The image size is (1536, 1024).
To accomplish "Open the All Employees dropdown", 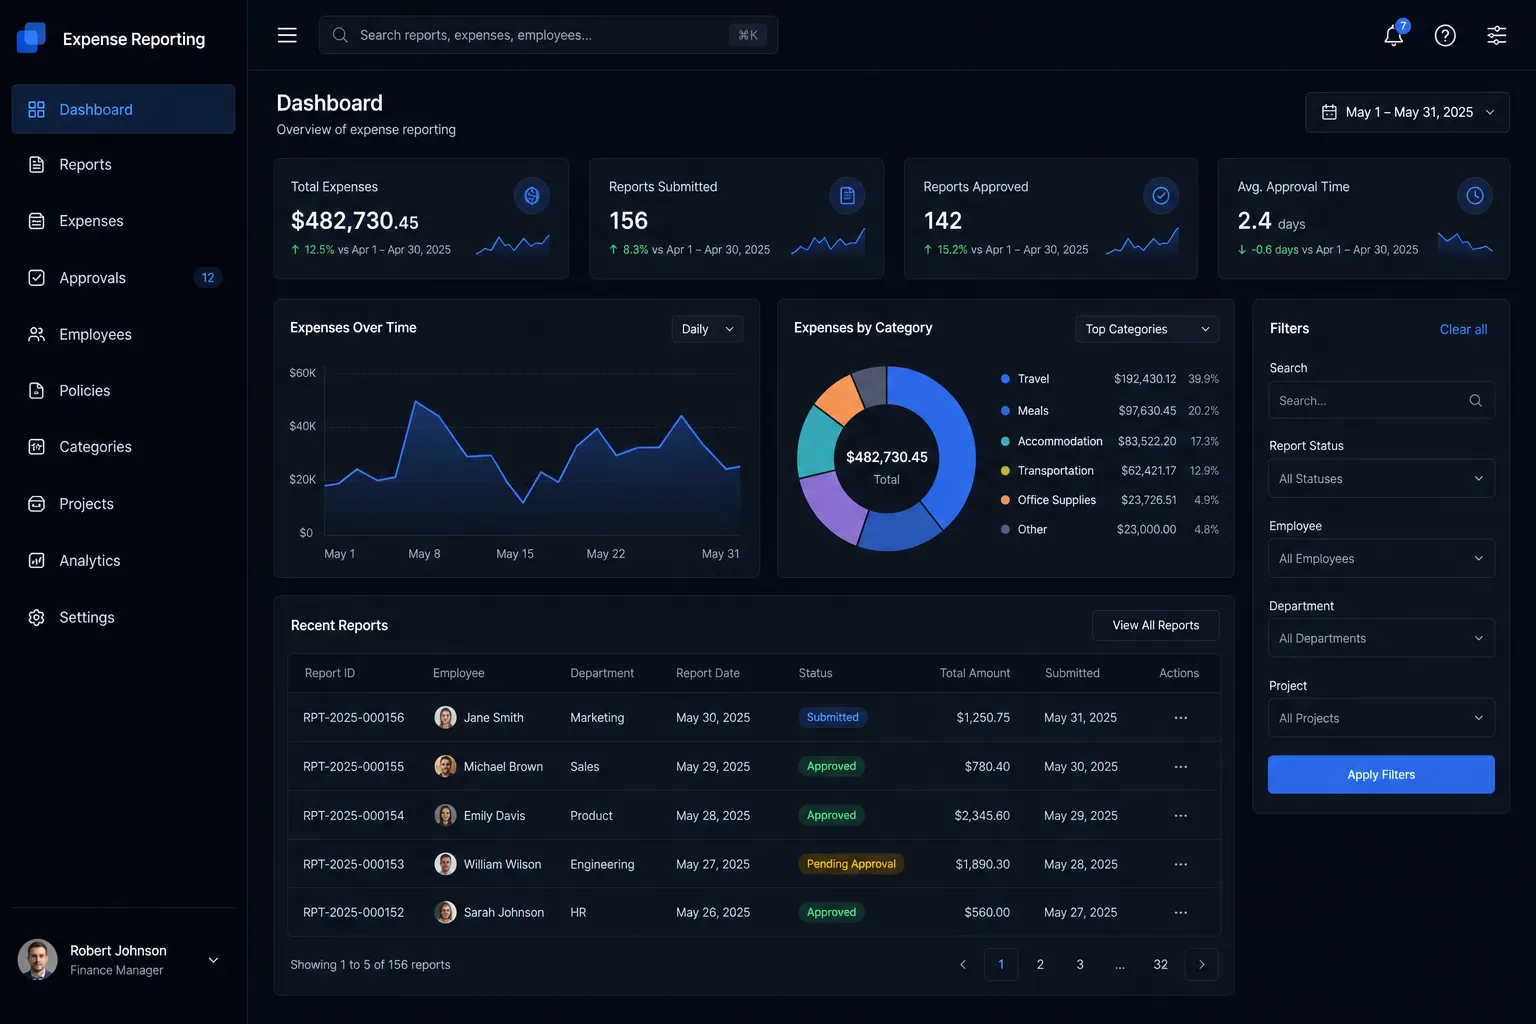I will [x=1381, y=558].
